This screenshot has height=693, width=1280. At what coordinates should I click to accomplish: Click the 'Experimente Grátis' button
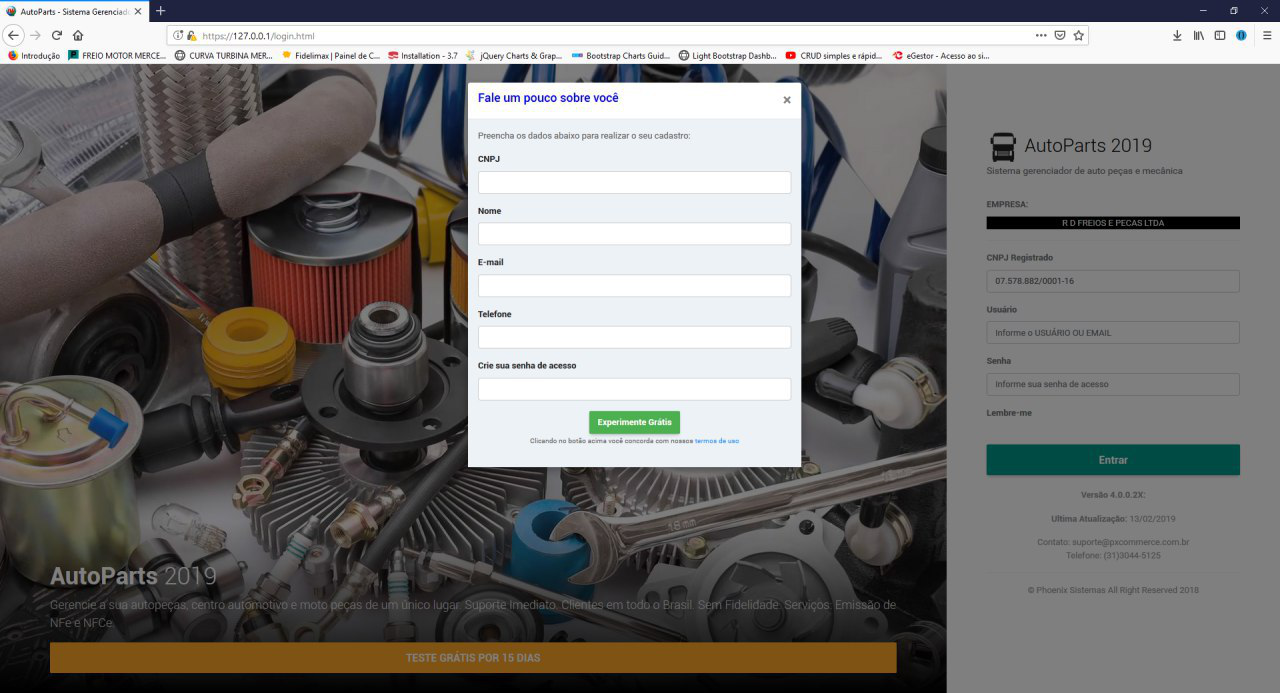[634, 422]
